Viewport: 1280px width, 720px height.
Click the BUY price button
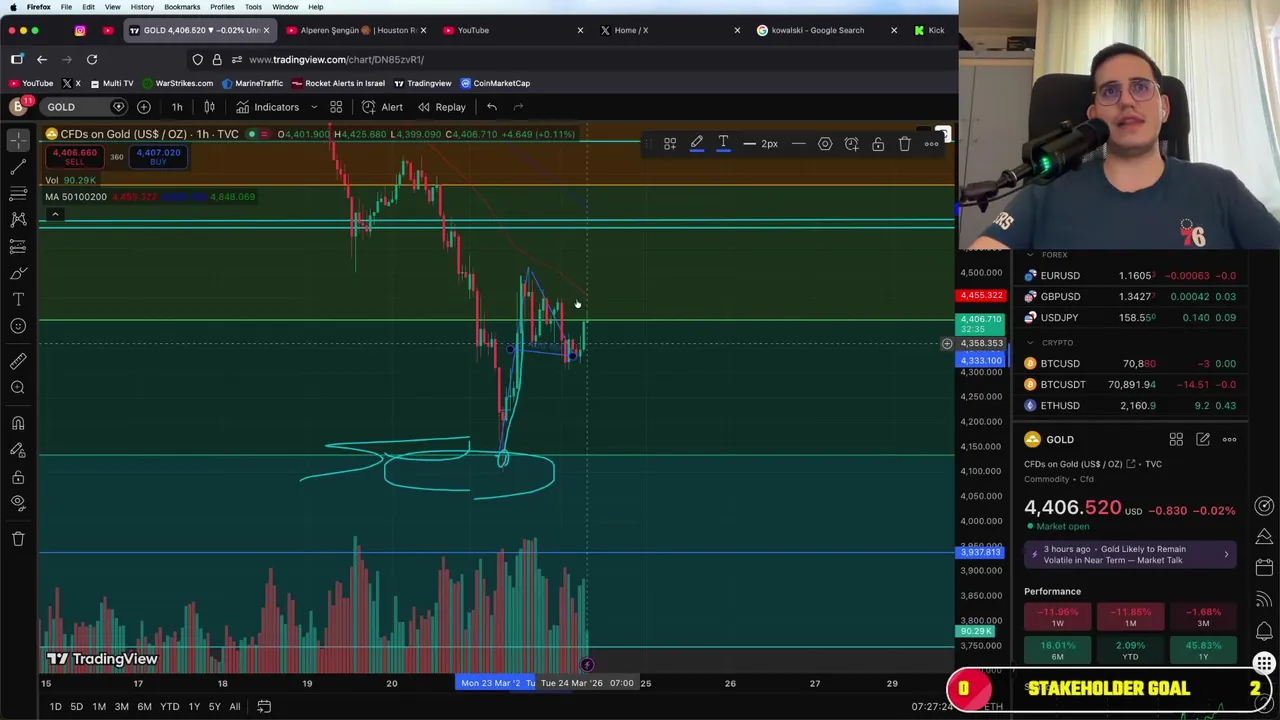pos(158,157)
